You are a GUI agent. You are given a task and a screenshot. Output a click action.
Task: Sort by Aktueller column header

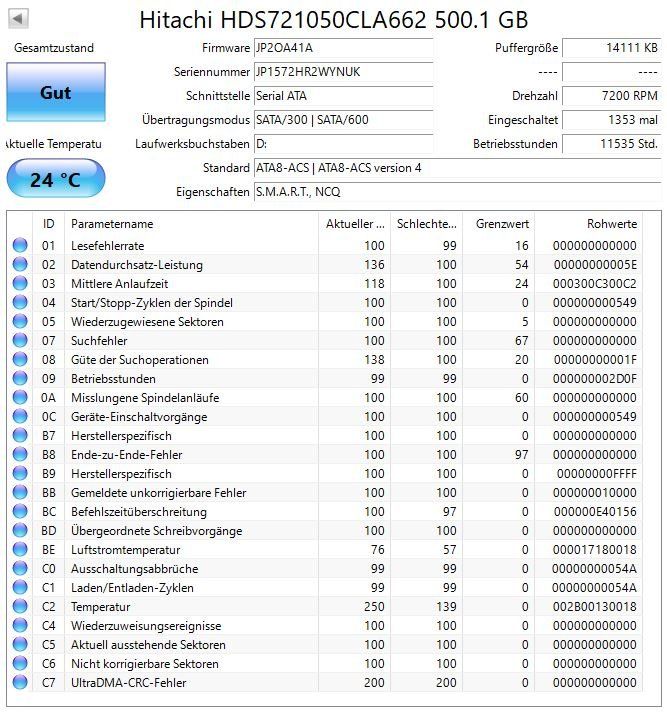click(x=354, y=224)
